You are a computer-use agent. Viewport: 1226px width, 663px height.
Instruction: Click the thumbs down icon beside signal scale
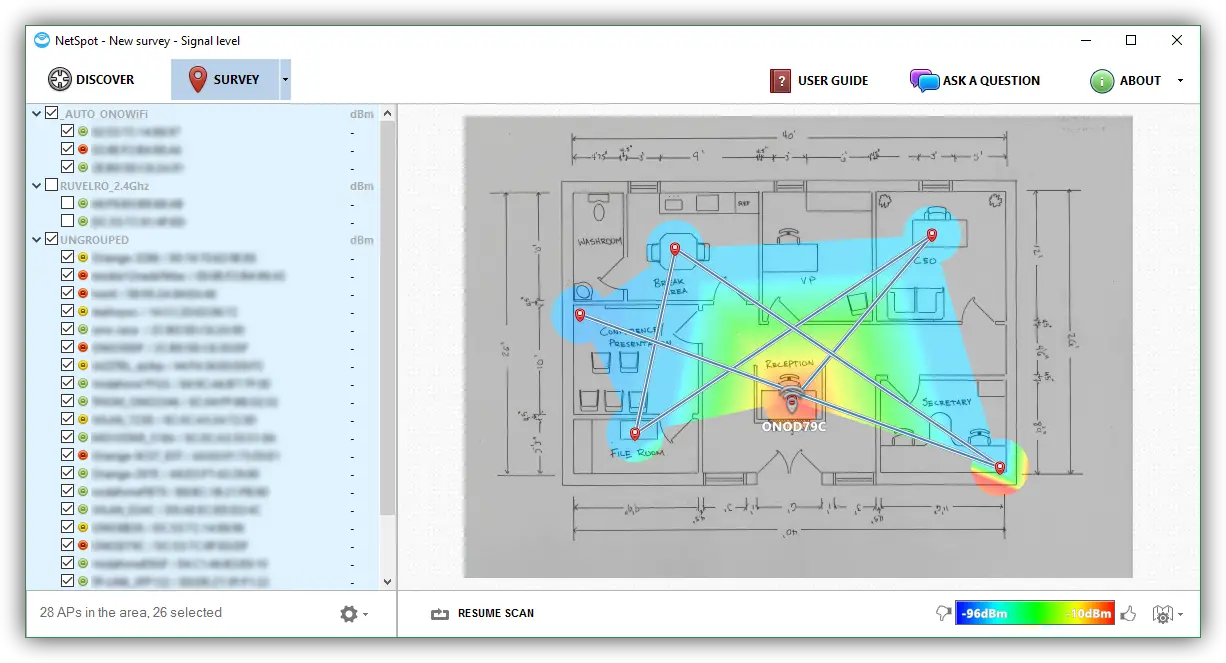click(942, 614)
